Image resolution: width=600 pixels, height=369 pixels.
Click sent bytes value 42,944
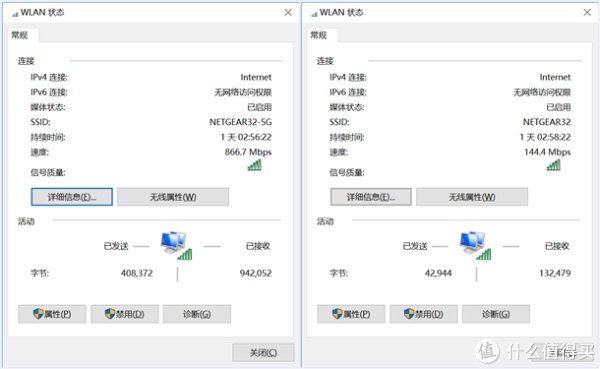point(438,273)
